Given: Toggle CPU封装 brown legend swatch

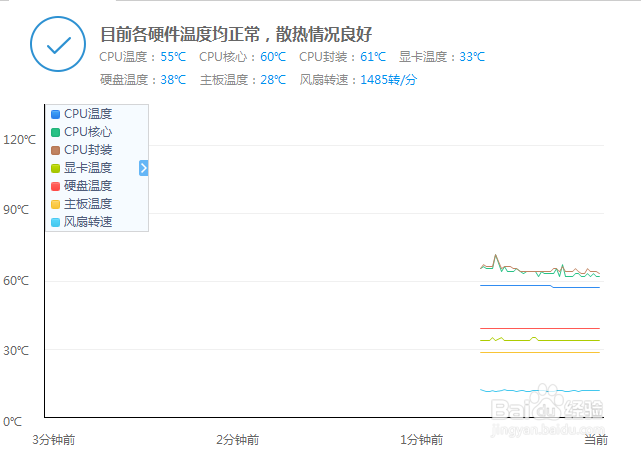Looking at the screenshot, I should click(x=56, y=150).
